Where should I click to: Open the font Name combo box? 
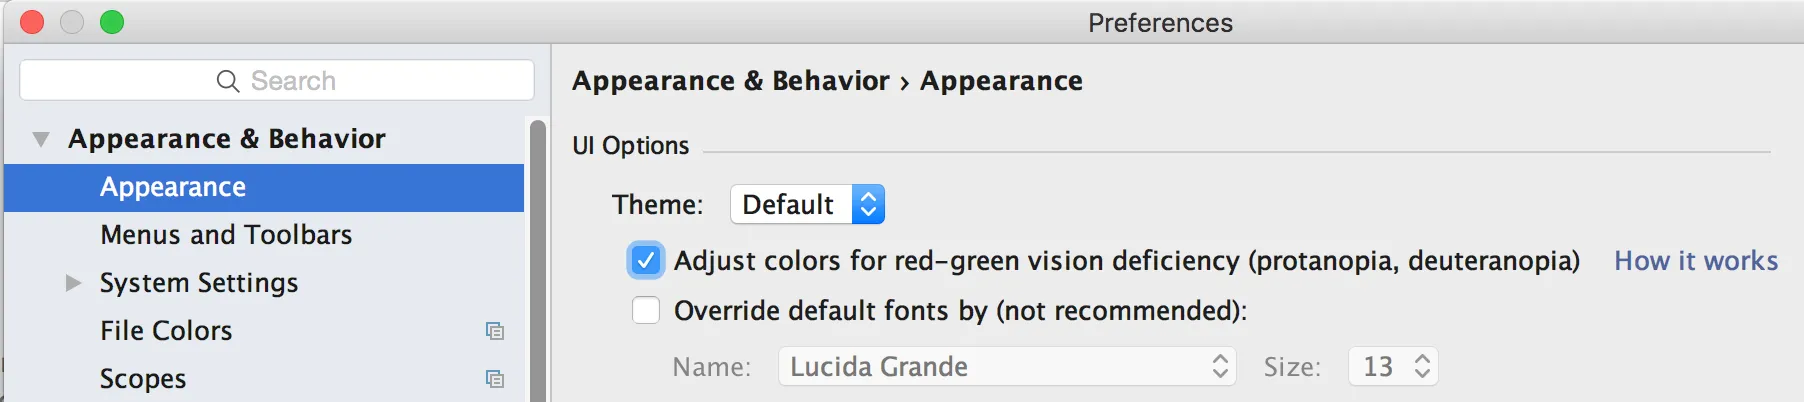pos(1007,367)
